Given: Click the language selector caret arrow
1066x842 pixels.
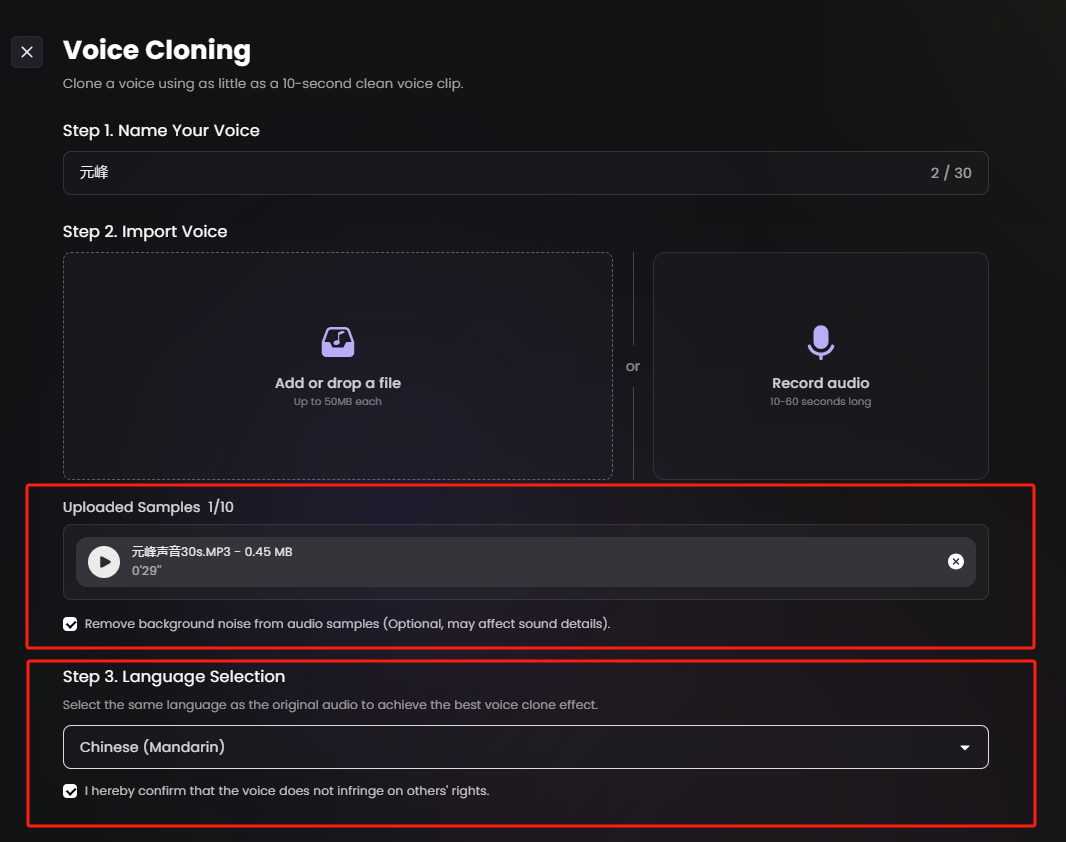Looking at the screenshot, I should tap(965, 748).
